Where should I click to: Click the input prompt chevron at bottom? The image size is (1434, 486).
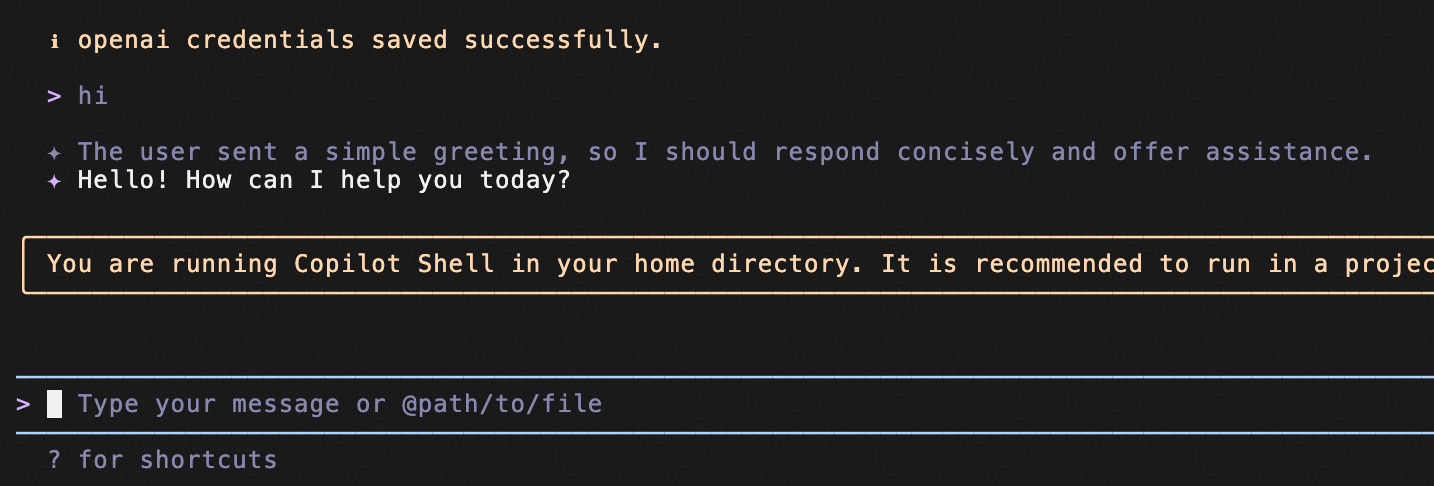point(24,404)
